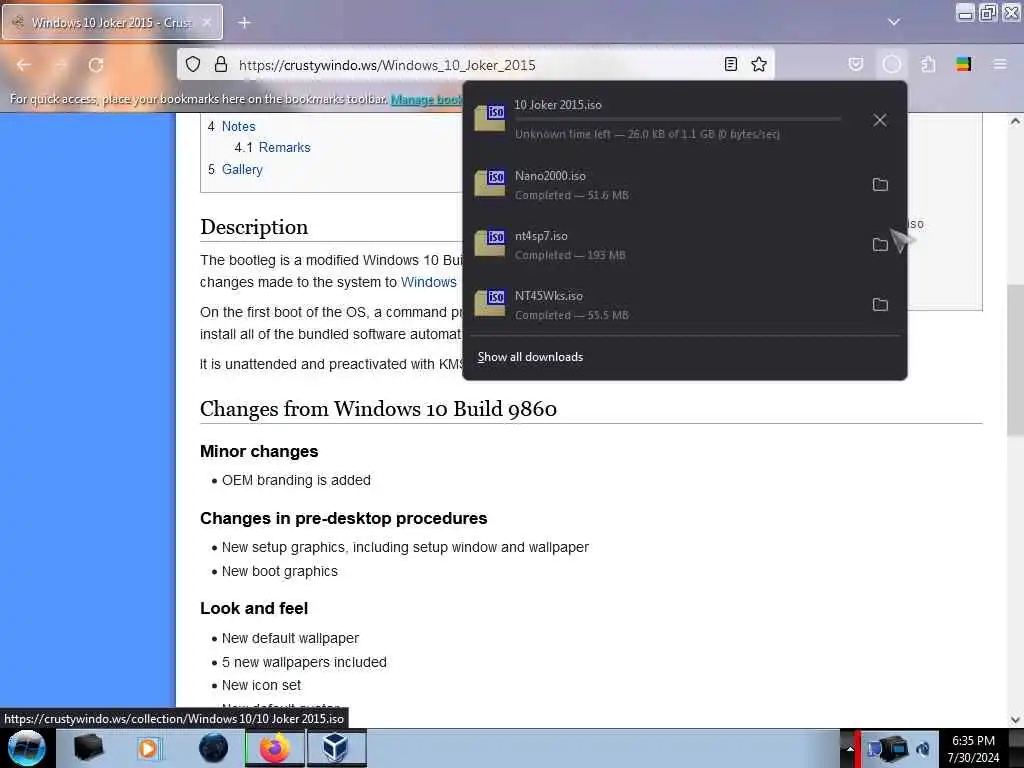Reload the current page
Viewport: 1024px width, 768px height.
coord(96,65)
